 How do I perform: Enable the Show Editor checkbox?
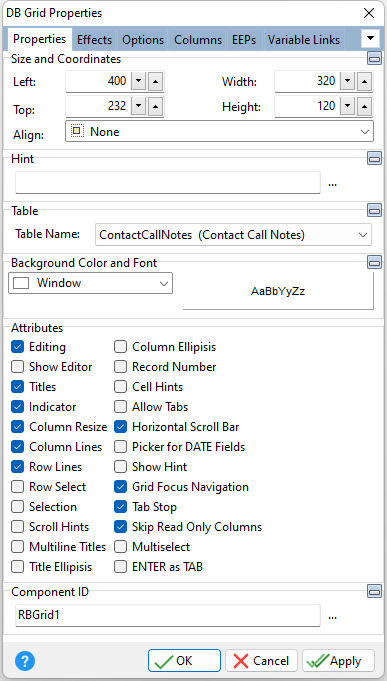click(17, 367)
